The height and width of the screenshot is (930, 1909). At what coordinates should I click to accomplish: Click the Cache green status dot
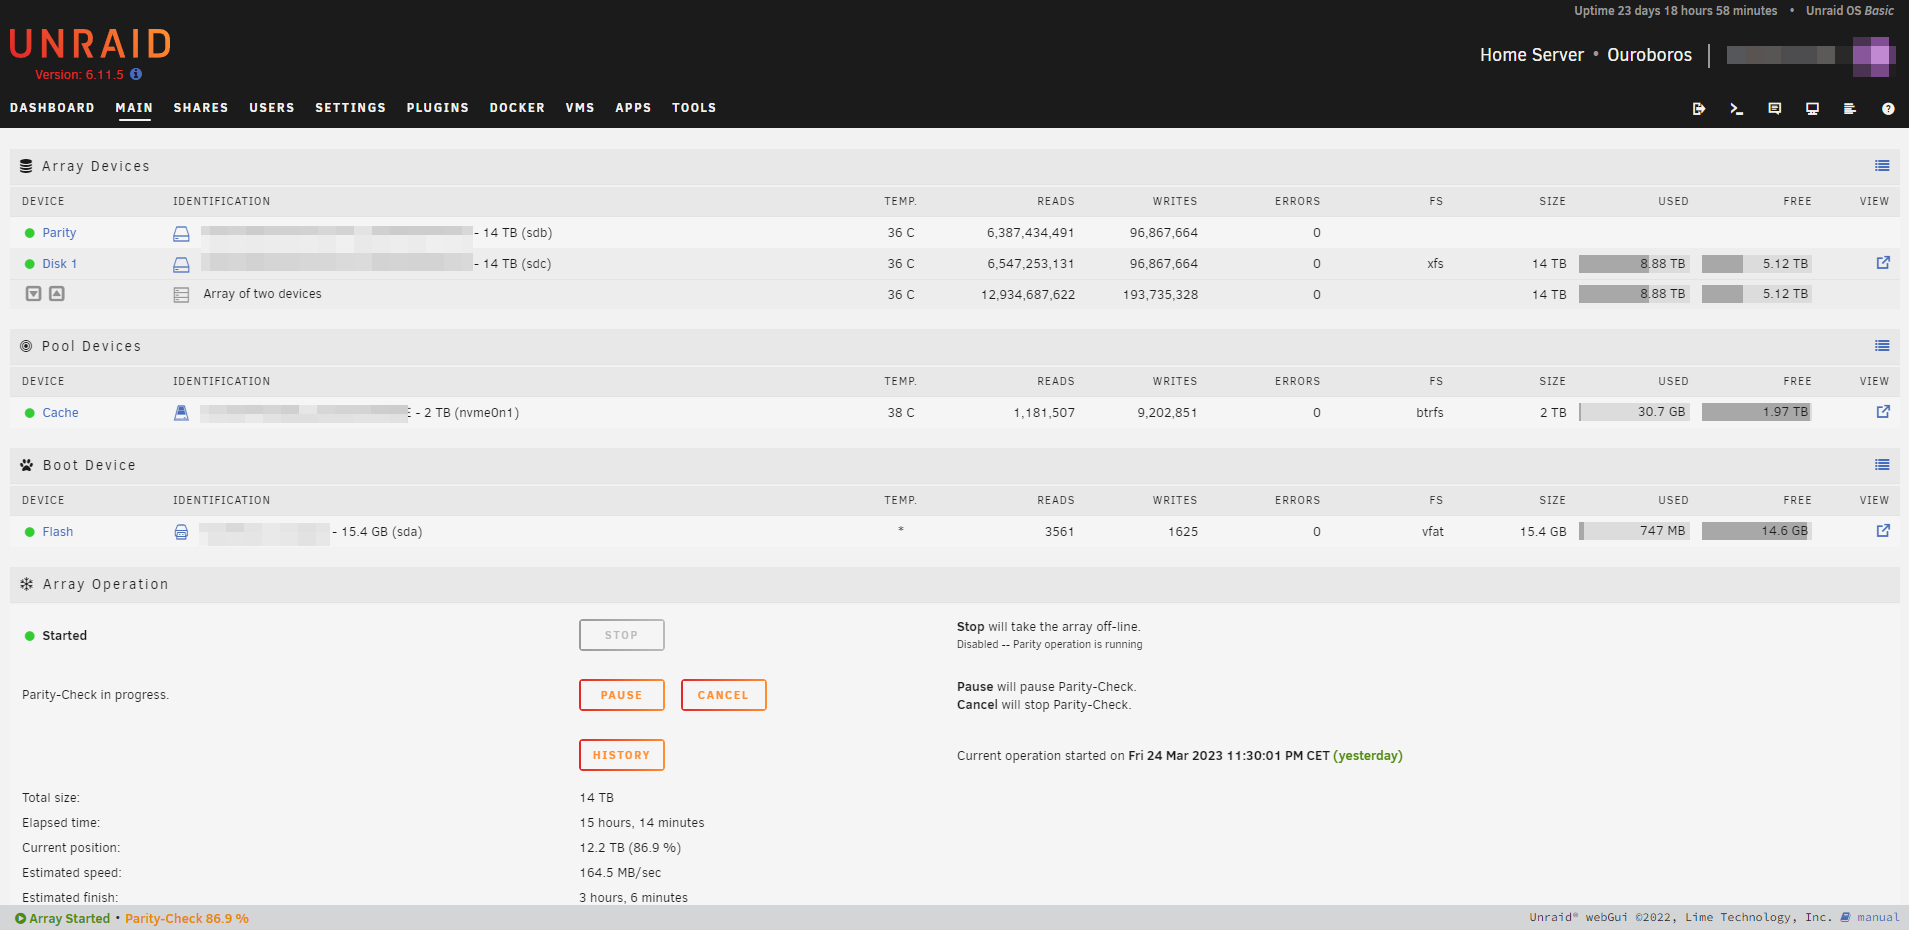30,413
